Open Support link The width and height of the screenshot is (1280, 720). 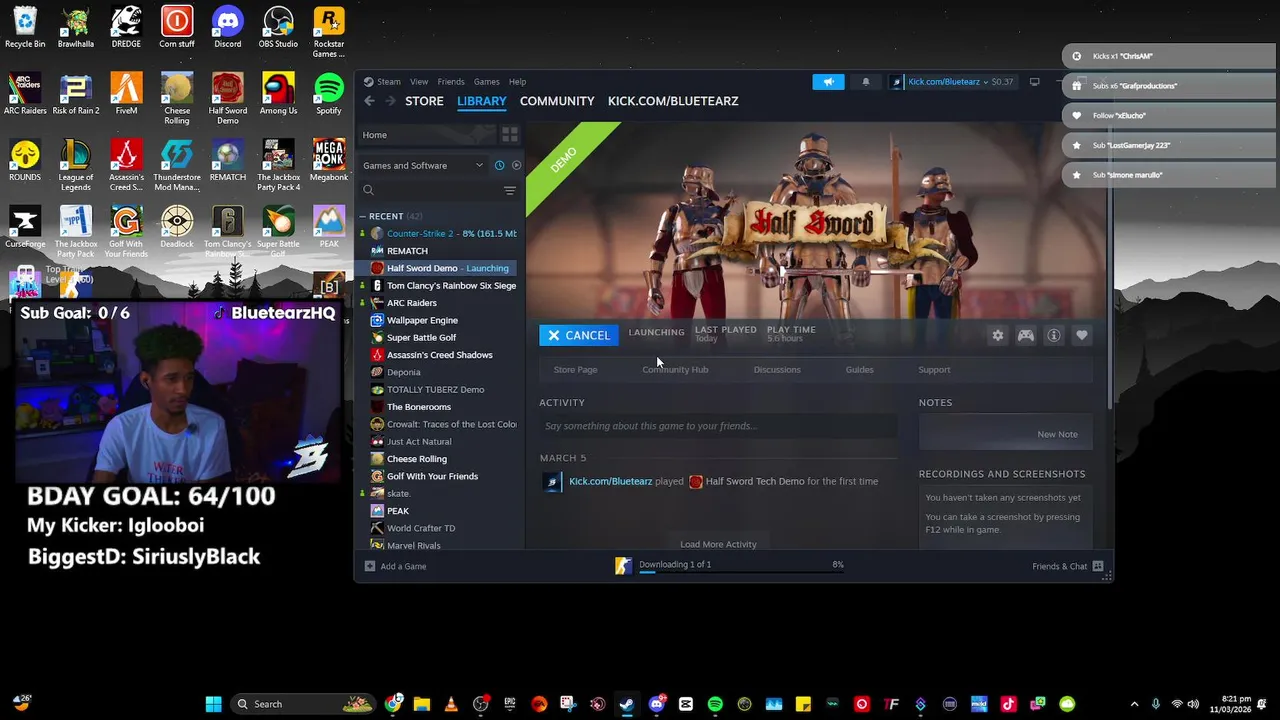coord(934,370)
